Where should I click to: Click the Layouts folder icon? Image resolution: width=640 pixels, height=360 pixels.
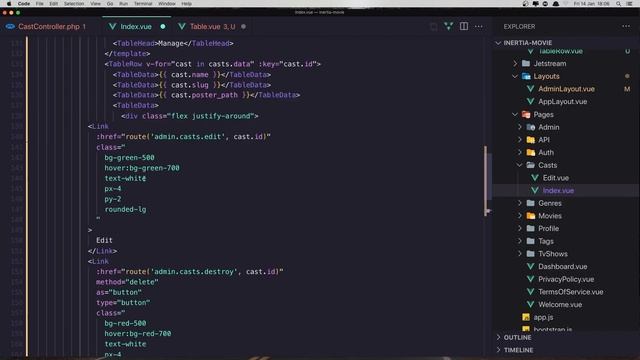pyautogui.click(x=526, y=76)
